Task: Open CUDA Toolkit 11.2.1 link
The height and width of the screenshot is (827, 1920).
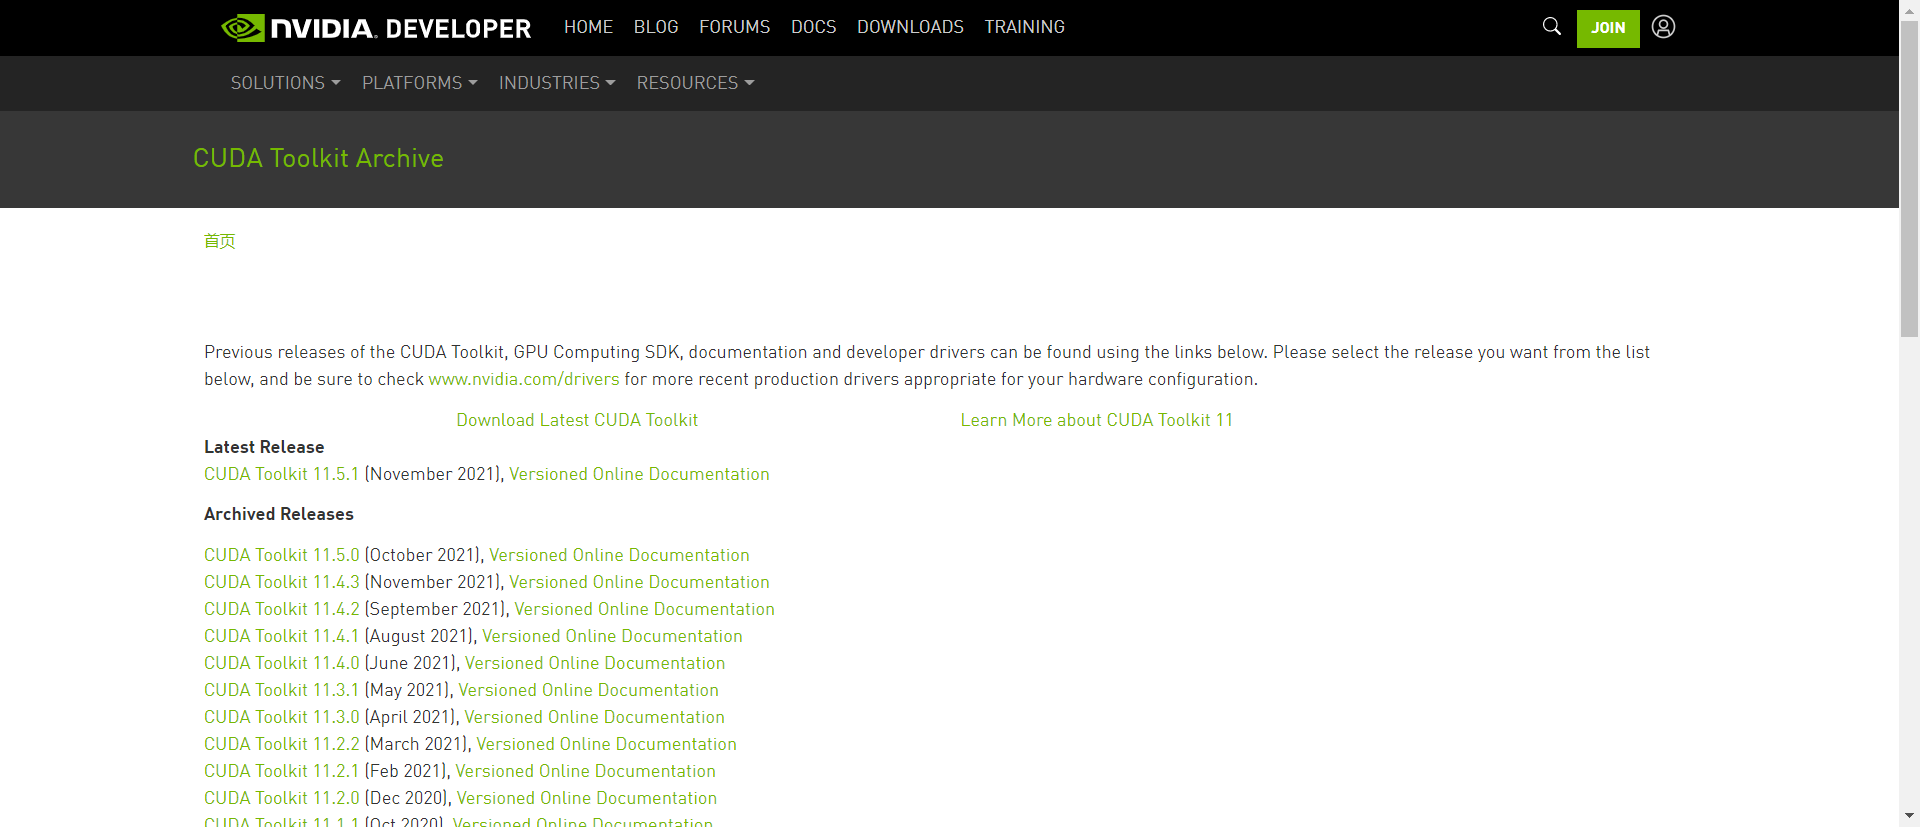Action: [281, 771]
